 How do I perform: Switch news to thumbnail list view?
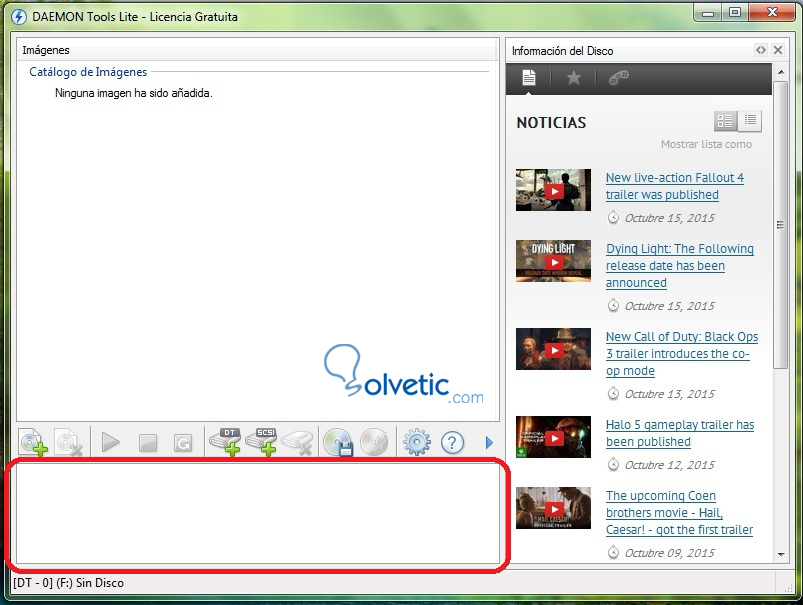coord(726,121)
